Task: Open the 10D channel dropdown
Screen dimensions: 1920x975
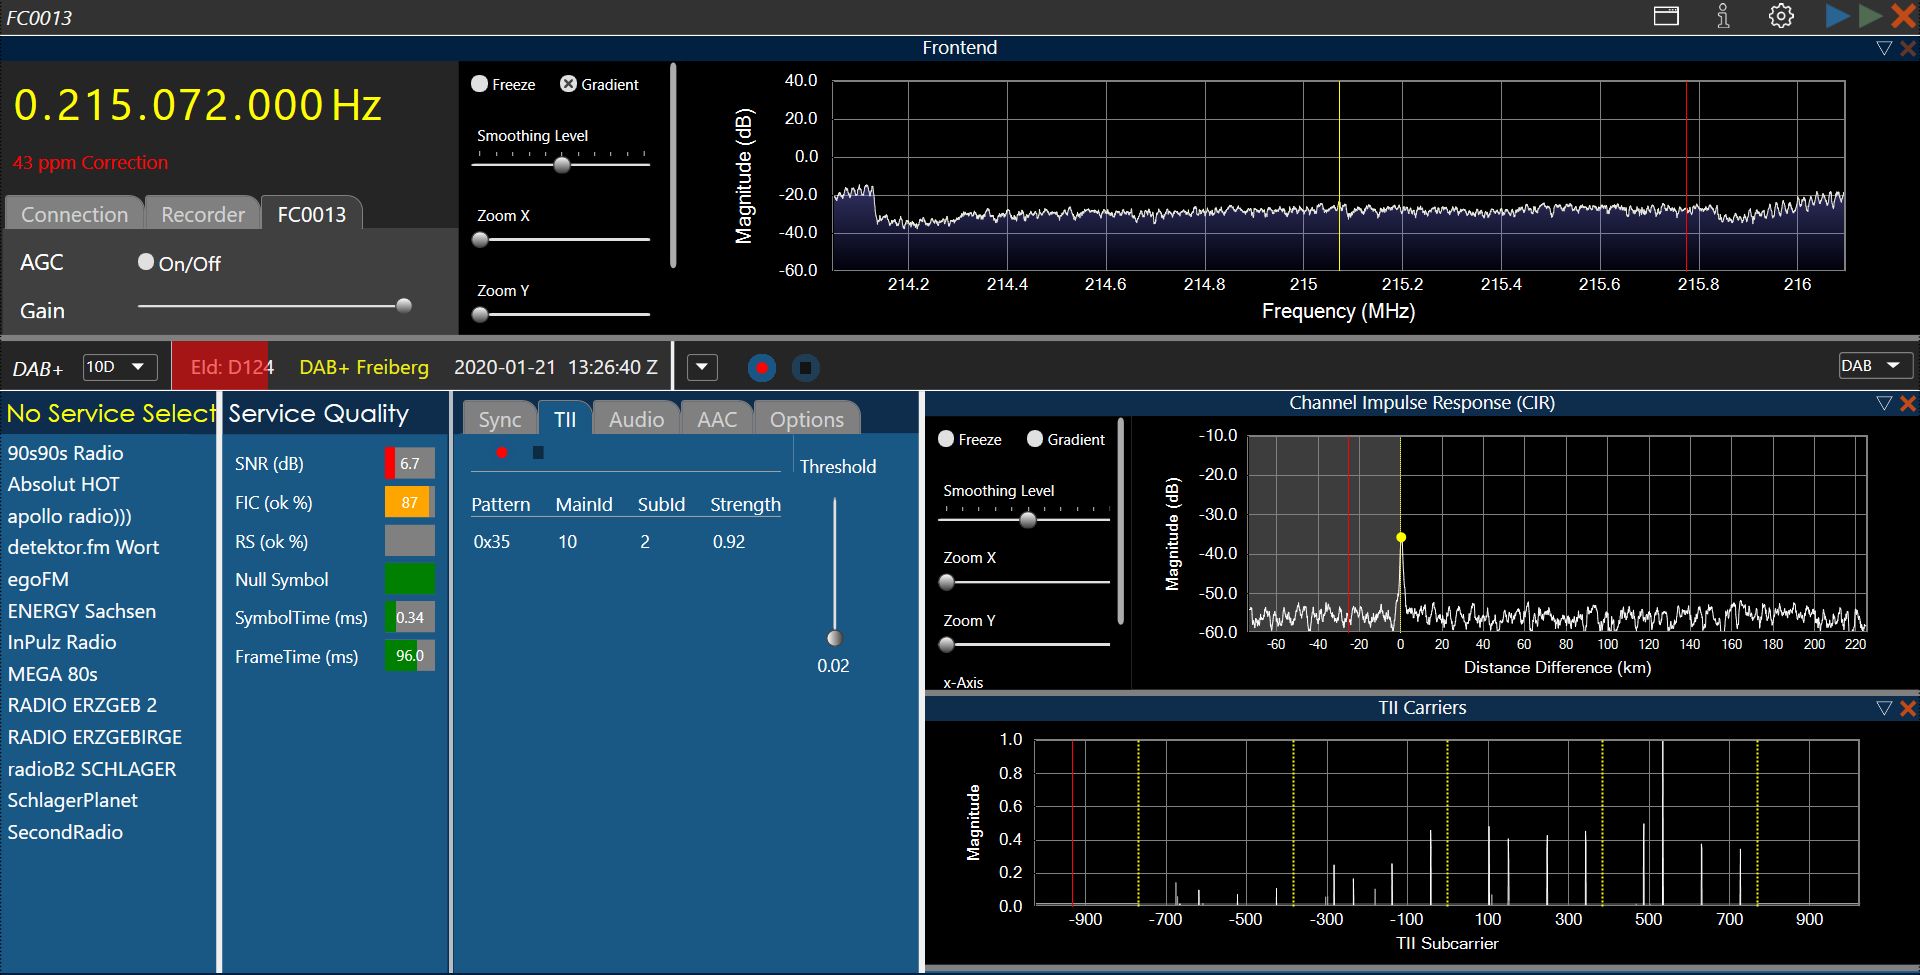Action: pos(119,367)
